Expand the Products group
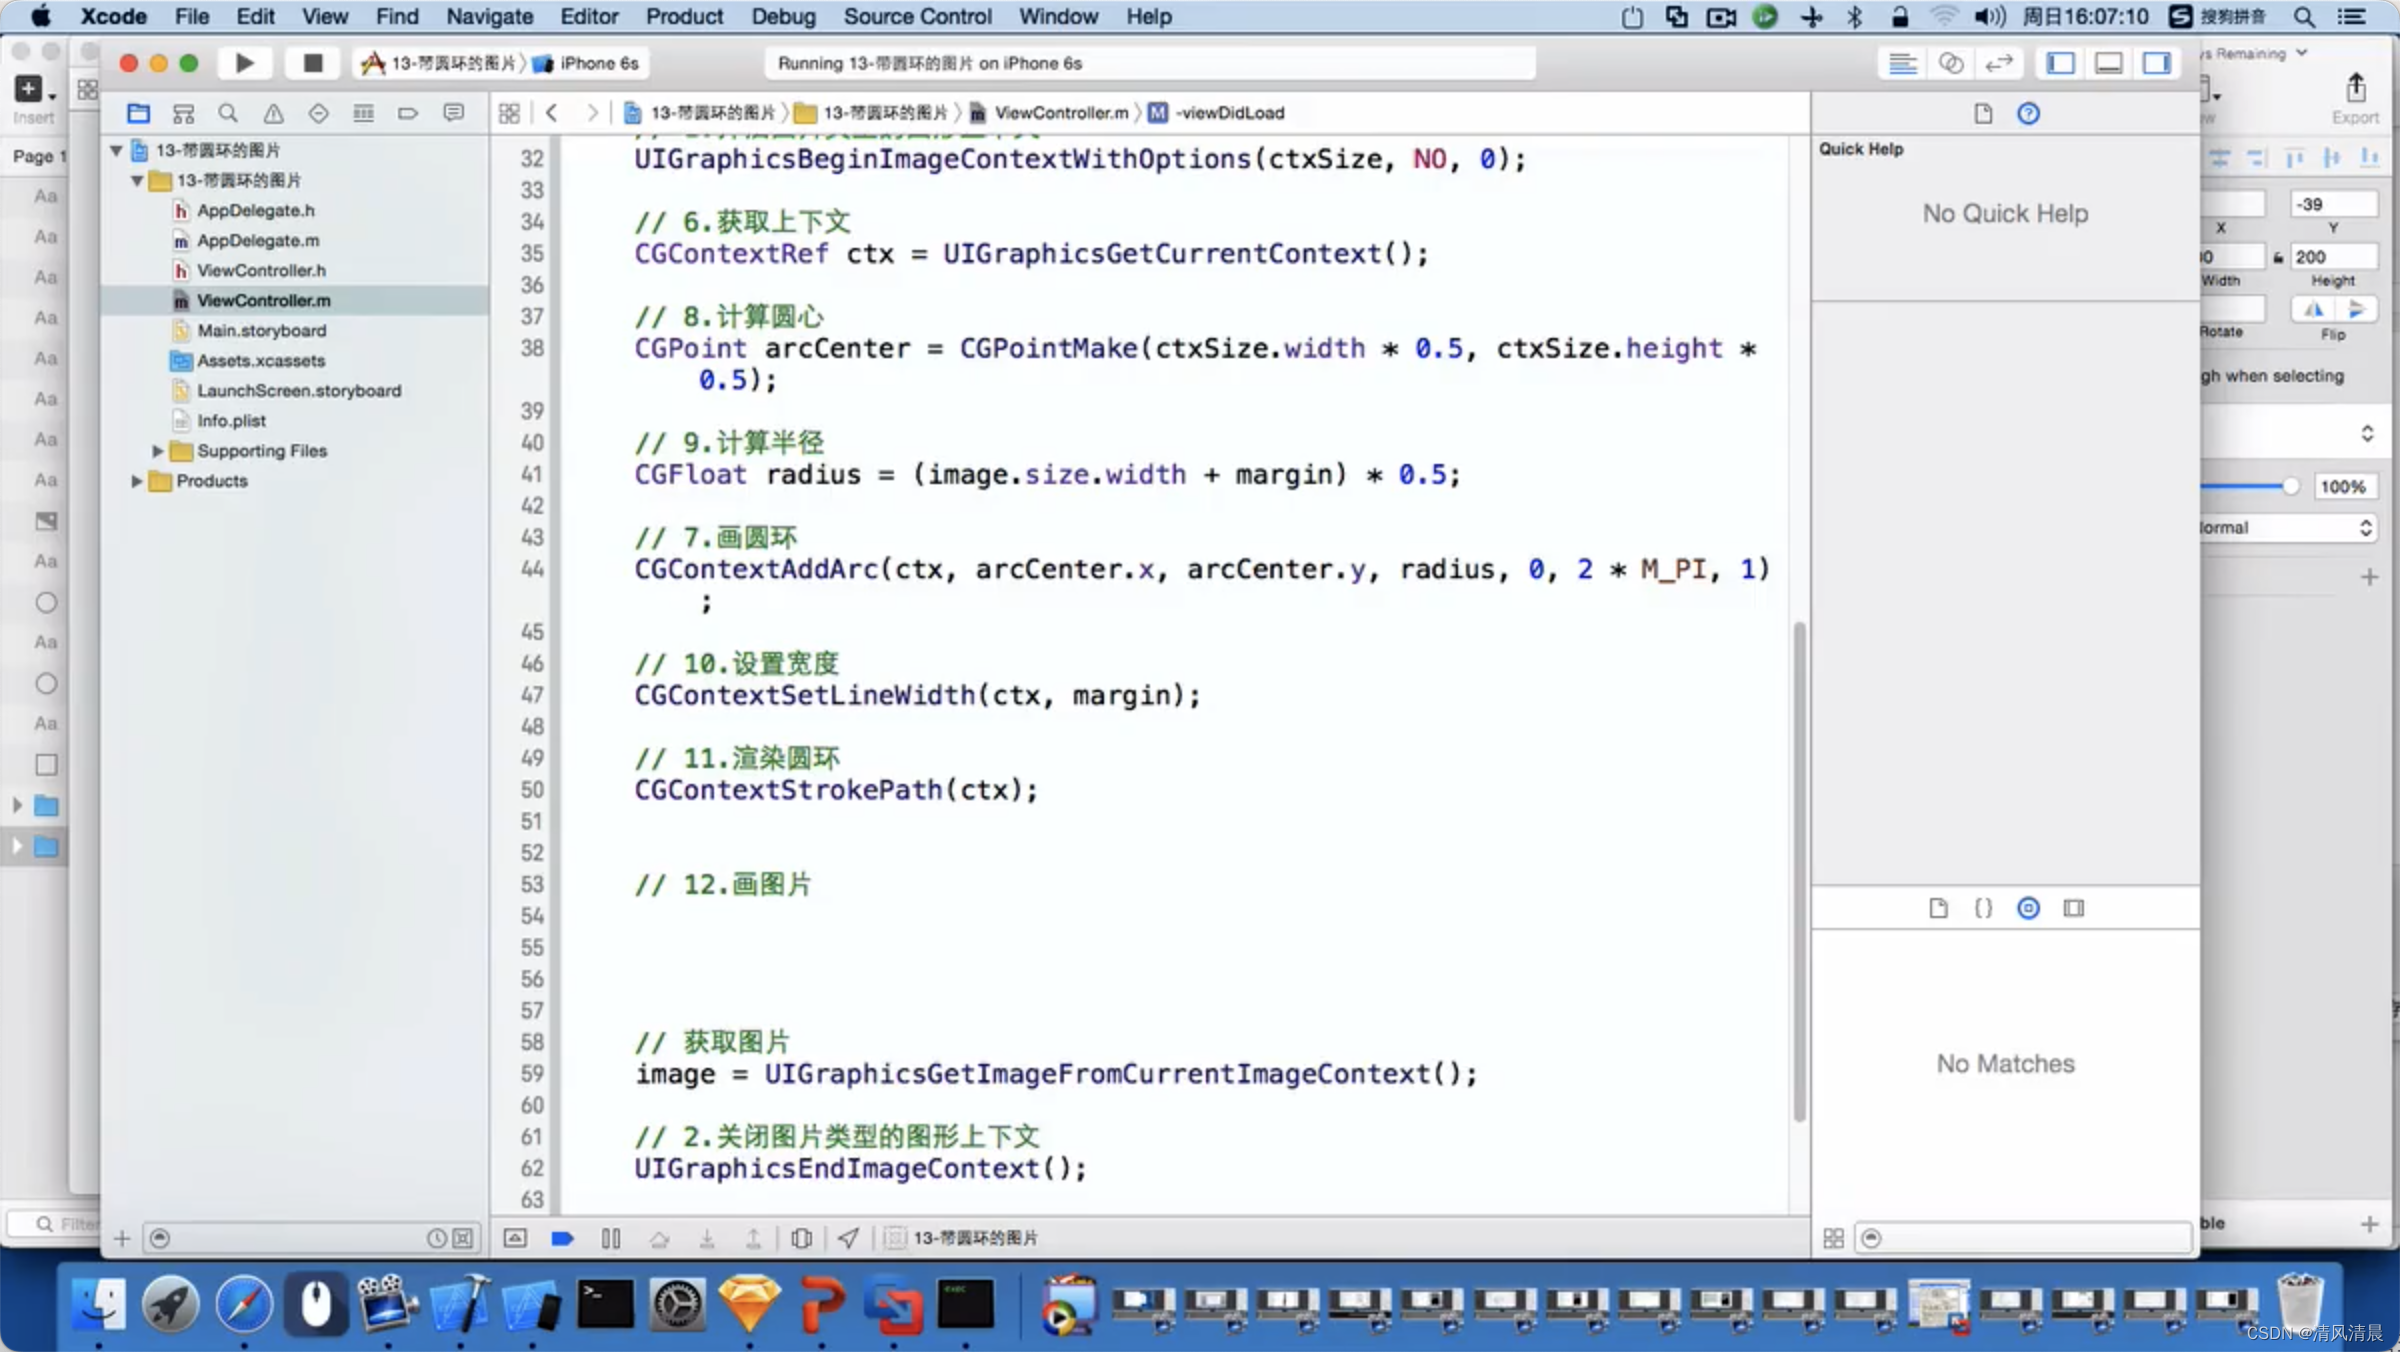The image size is (2400, 1352). click(x=136, y=481)
